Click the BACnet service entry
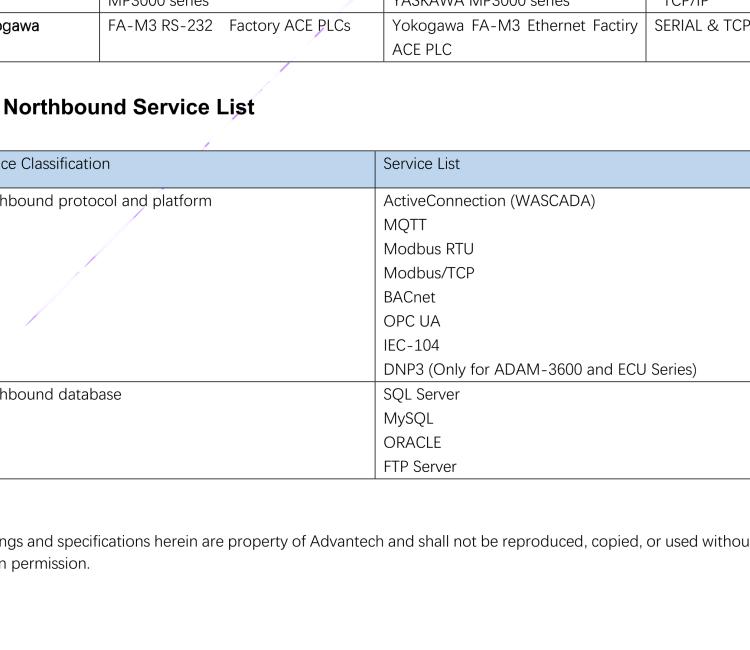 (x=410, y=297)
